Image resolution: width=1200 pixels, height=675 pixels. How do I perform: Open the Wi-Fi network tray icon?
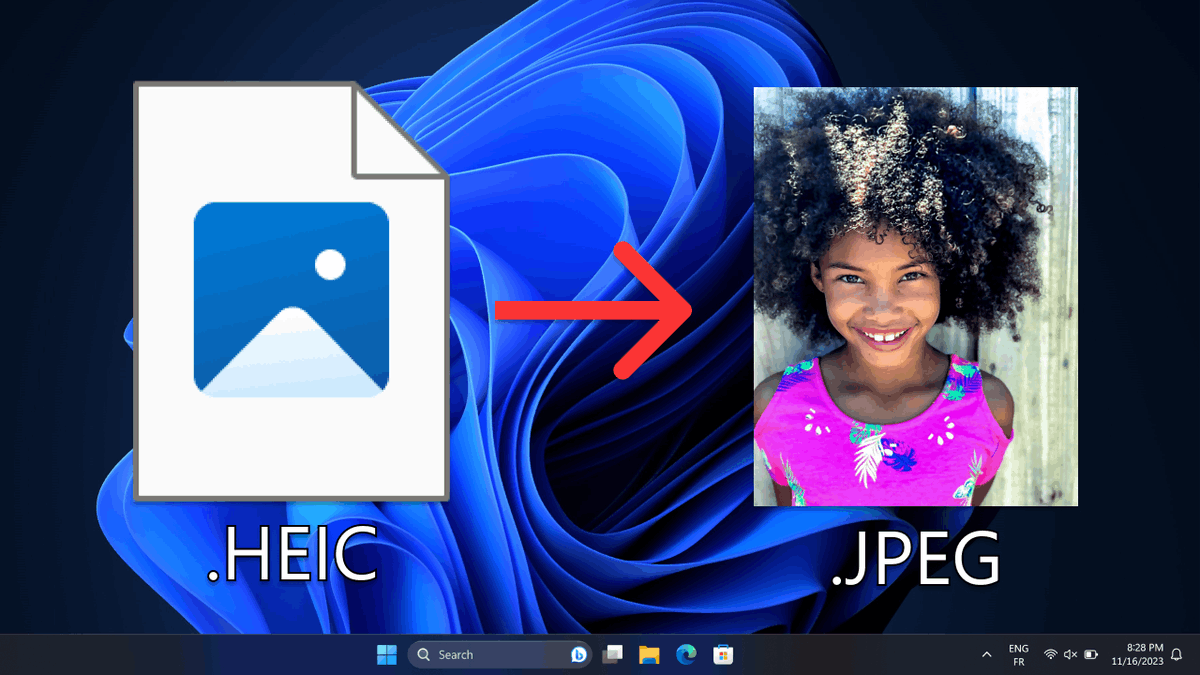(1050, 655)
